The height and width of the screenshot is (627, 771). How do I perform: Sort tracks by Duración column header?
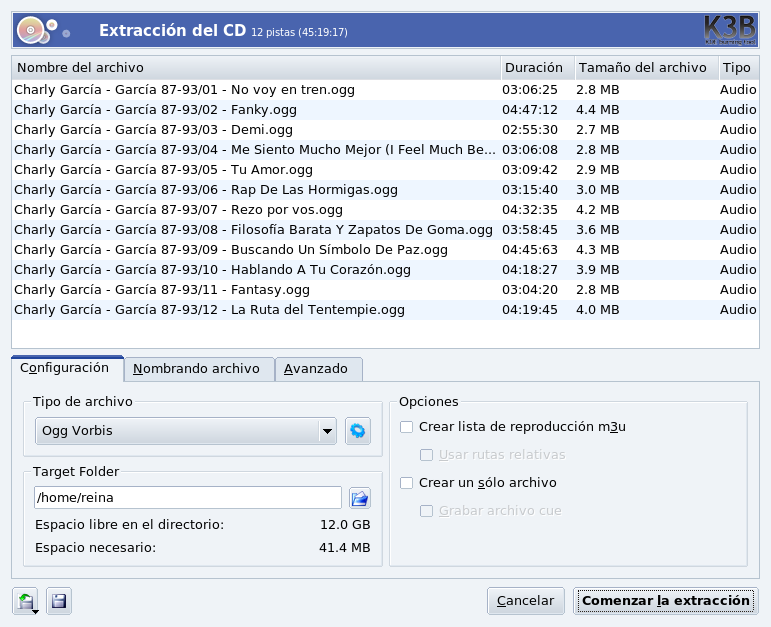(536, 68)
